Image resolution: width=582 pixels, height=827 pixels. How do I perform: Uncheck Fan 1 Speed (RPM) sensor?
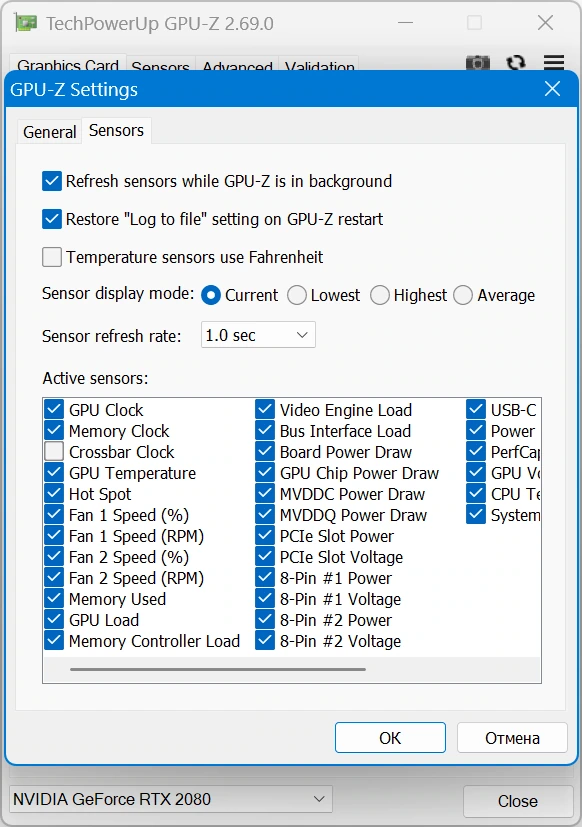click(54, 536)
